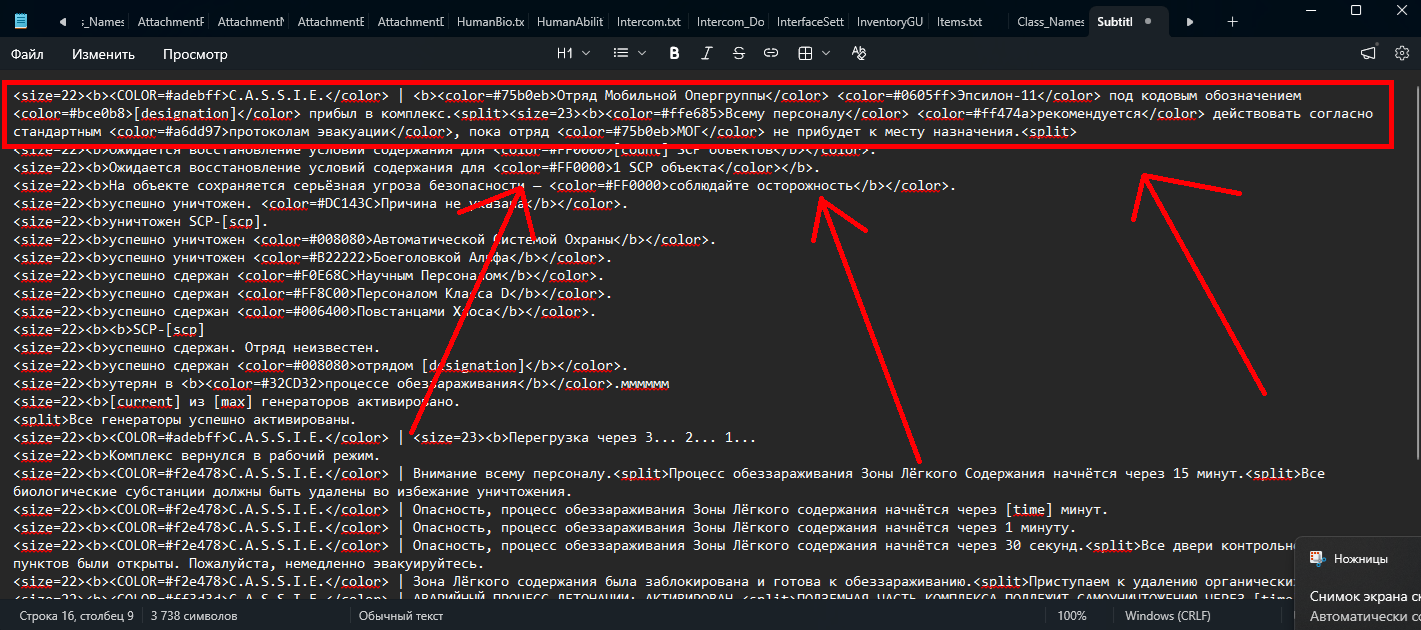This screenshot has height=630, width=1421.
Task: Clear formatting with the eraser-A icon
Action: [x=858, y=53]
